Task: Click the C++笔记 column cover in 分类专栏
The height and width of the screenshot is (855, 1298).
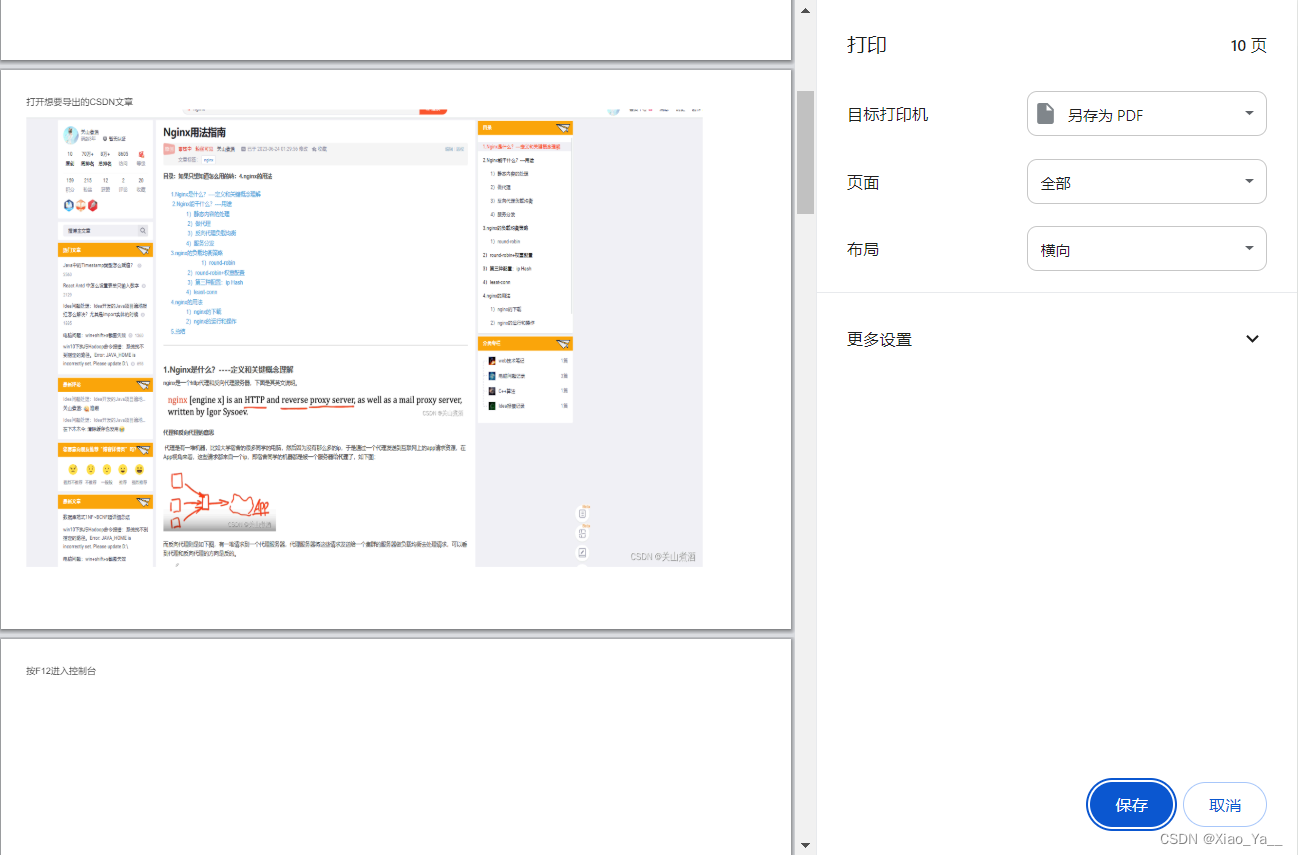Action: pos(492,391)
